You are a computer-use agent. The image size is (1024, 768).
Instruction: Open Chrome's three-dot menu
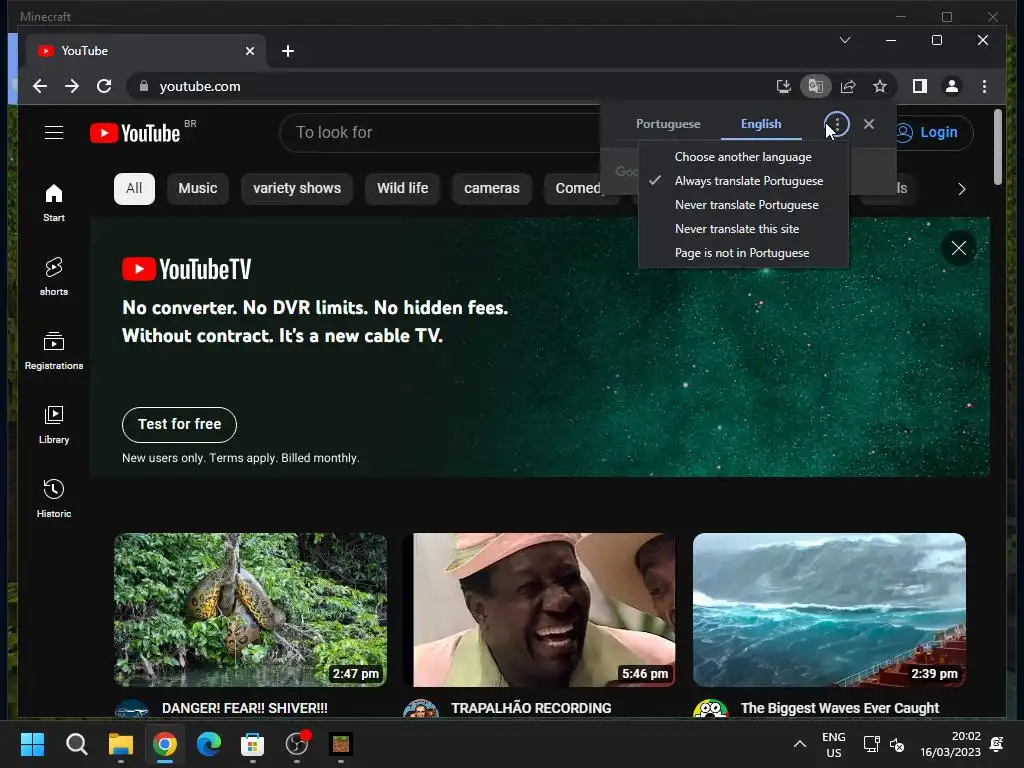coord(984,86)
